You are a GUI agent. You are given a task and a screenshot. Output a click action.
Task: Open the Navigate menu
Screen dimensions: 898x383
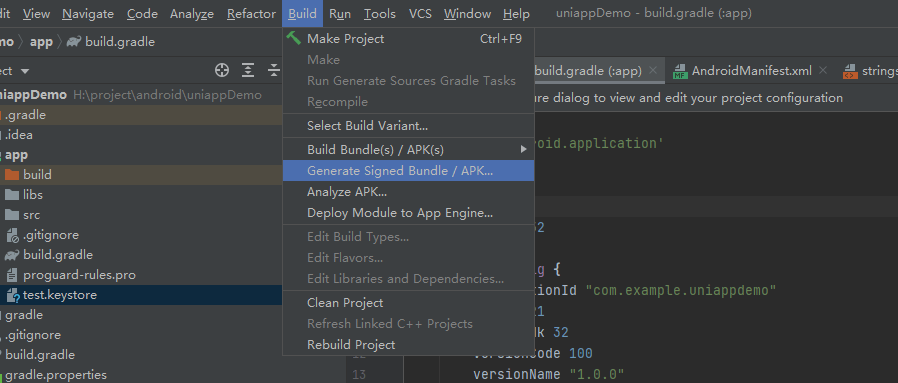pos(88,14)
